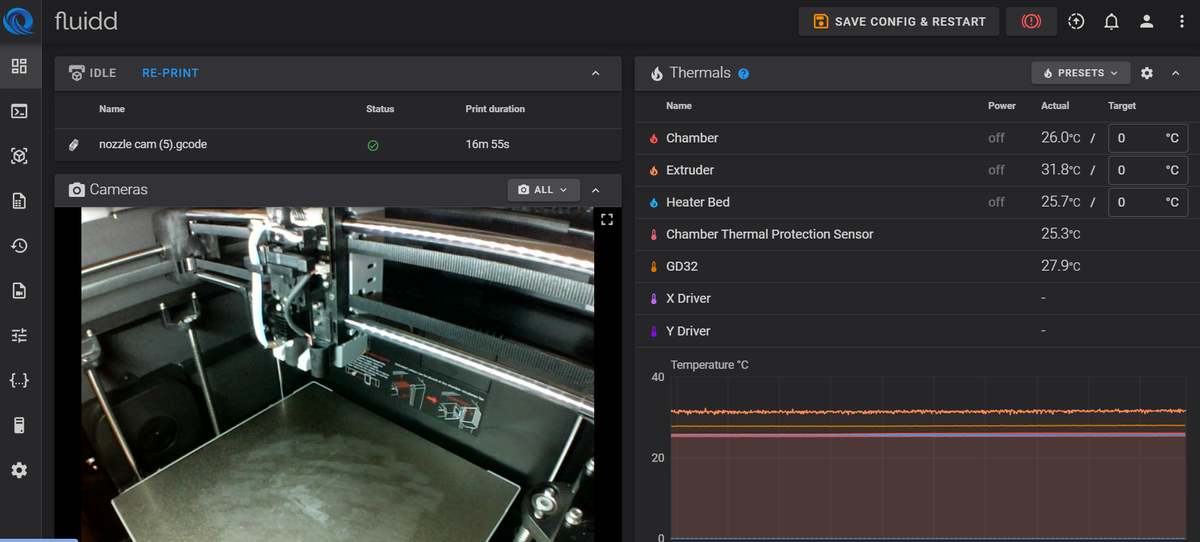This screenshot has width=1200, height=542.
Task: Open the Dashboard page in sidebar
Action: click(19, 66)
